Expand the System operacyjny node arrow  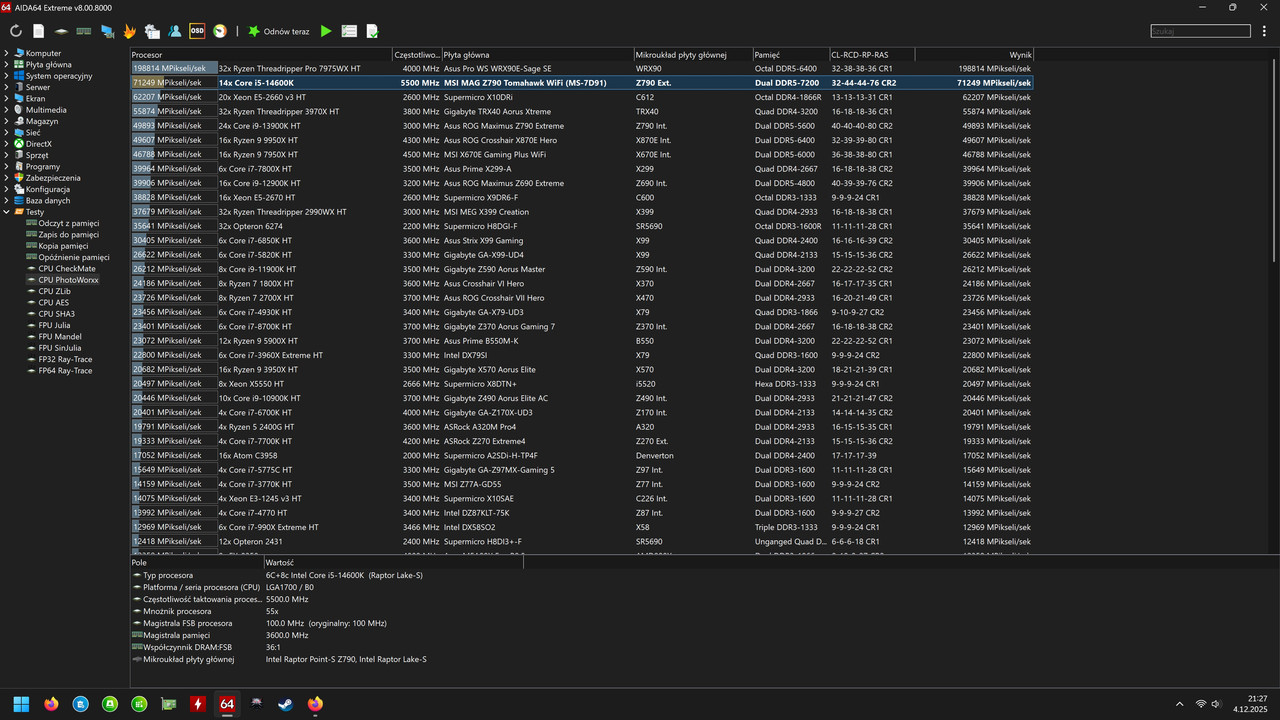tap(7, 76)
